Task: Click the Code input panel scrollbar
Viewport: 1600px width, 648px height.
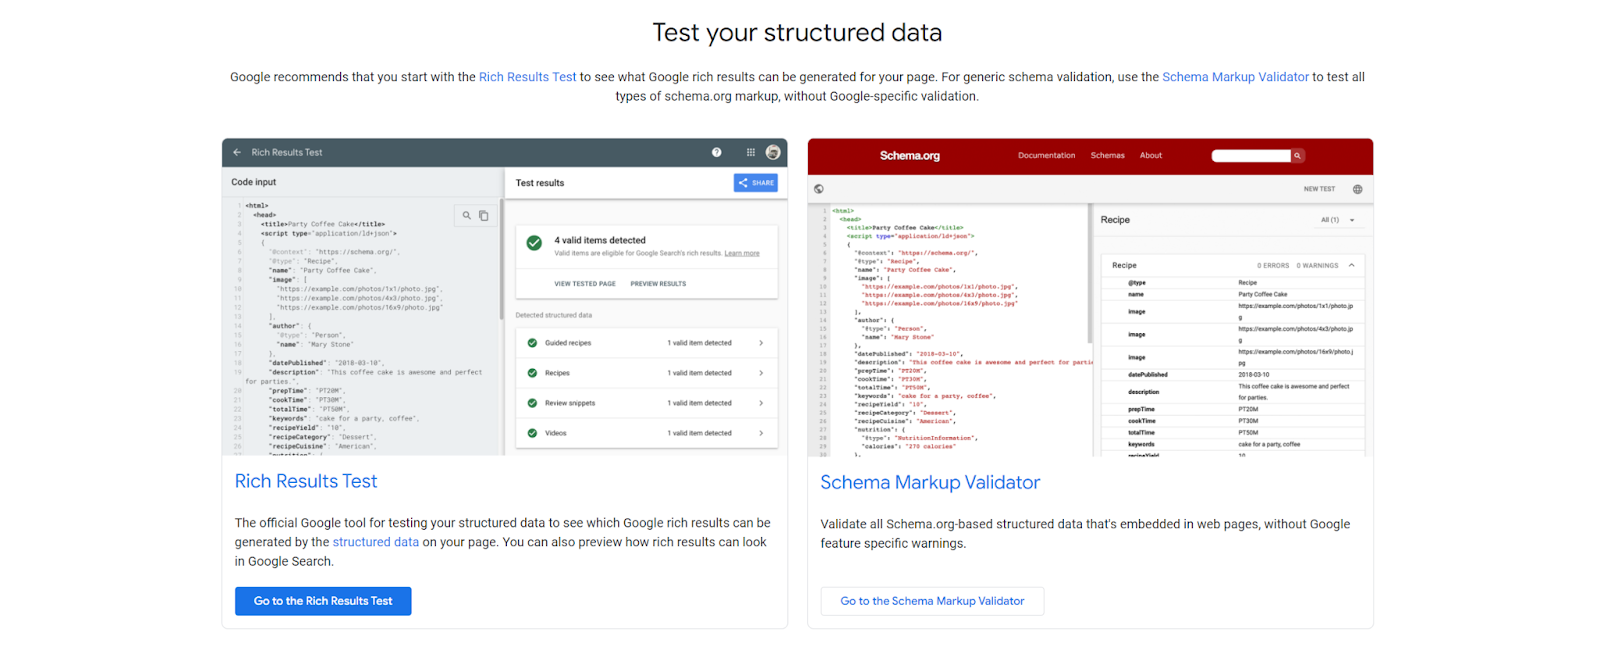Action: pos(501,260)
